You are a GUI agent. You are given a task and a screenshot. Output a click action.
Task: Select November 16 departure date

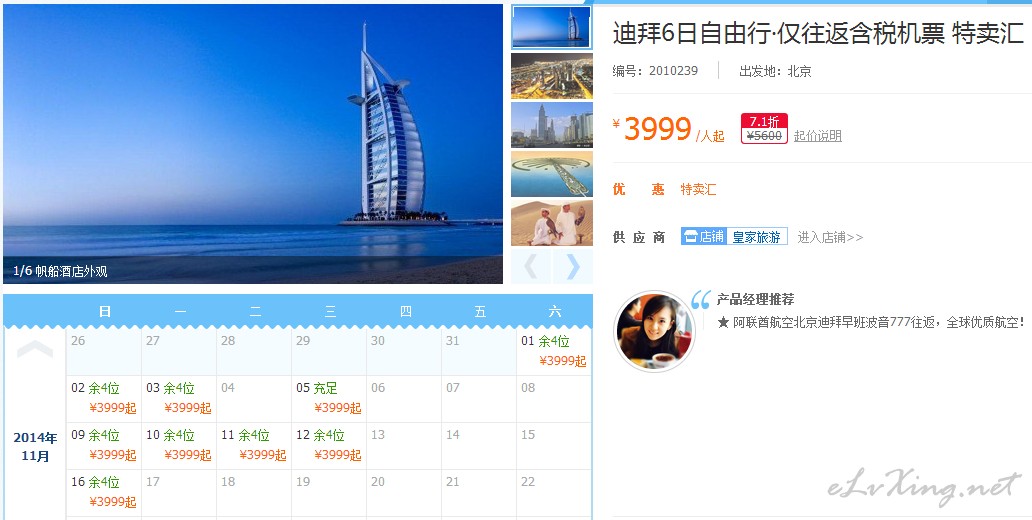click(104, 492)
